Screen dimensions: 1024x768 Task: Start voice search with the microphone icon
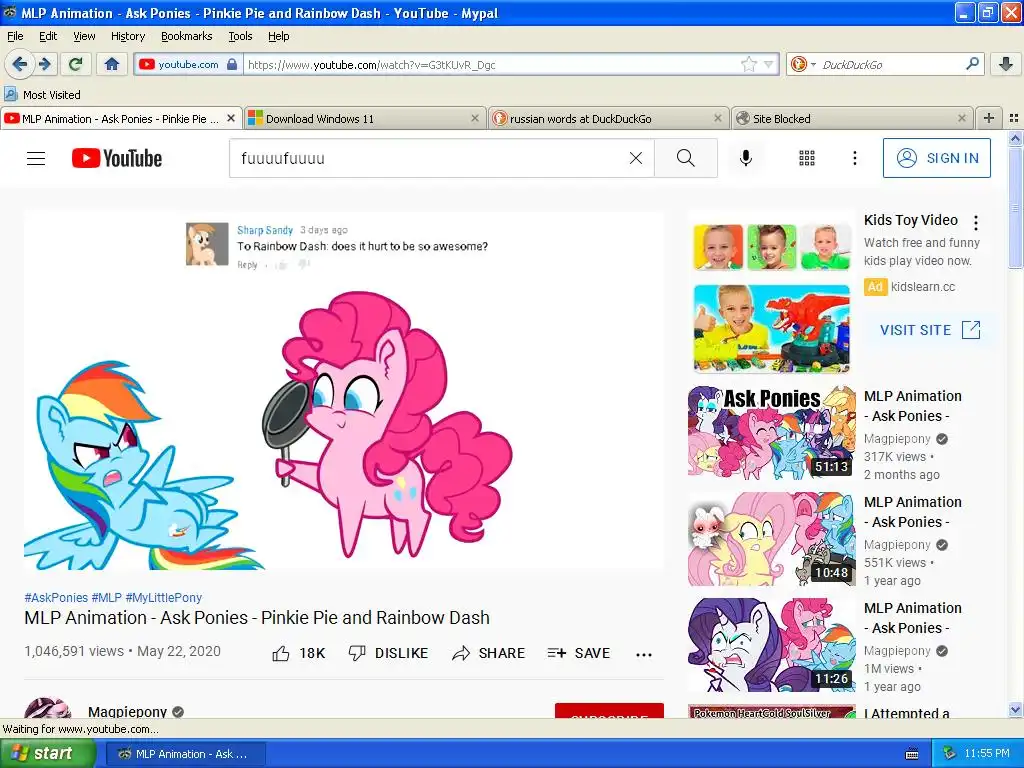[746, 158]
